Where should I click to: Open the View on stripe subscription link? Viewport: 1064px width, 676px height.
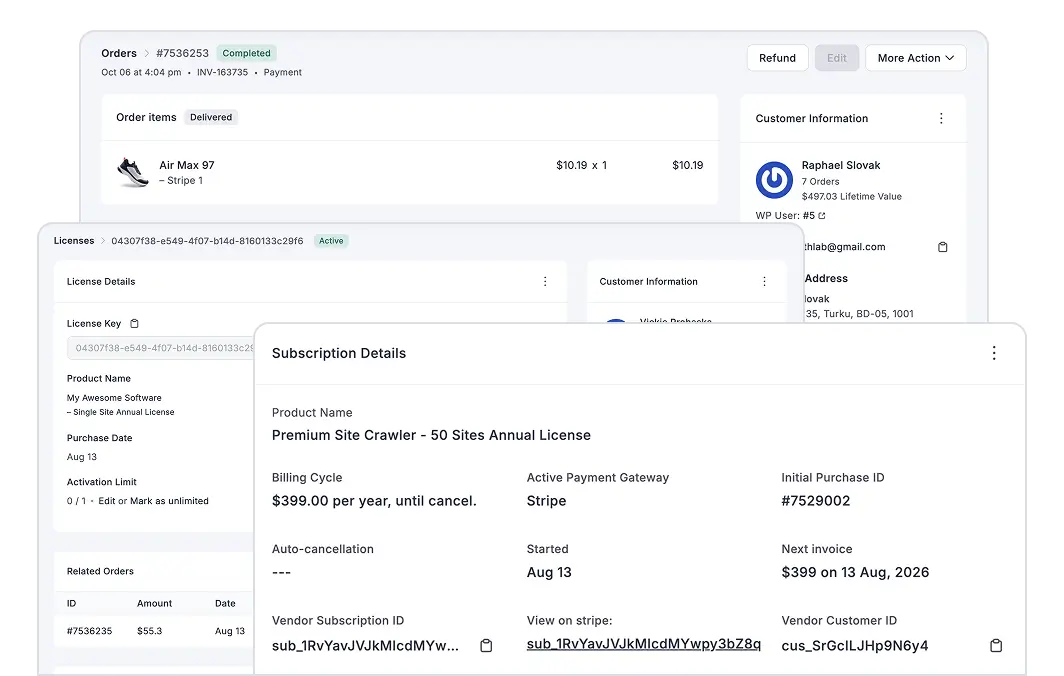pyautogui.click(x=644, y=645)
